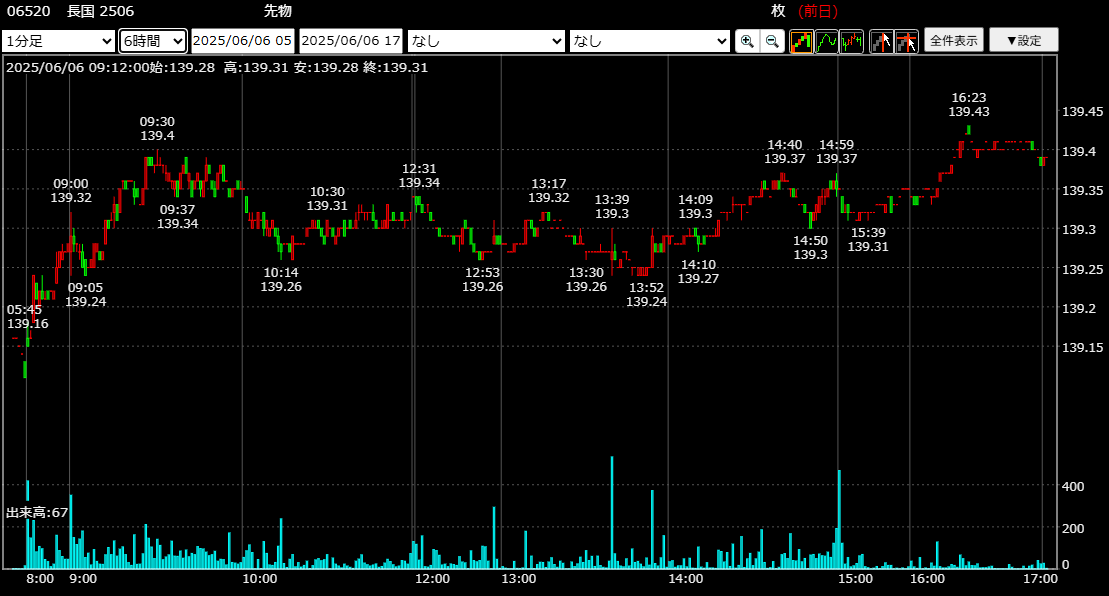The height and width of the screenshot is (596, 1109).
Task: Click the 10:14 139.26 label
Action: click(x=281, y=279)
